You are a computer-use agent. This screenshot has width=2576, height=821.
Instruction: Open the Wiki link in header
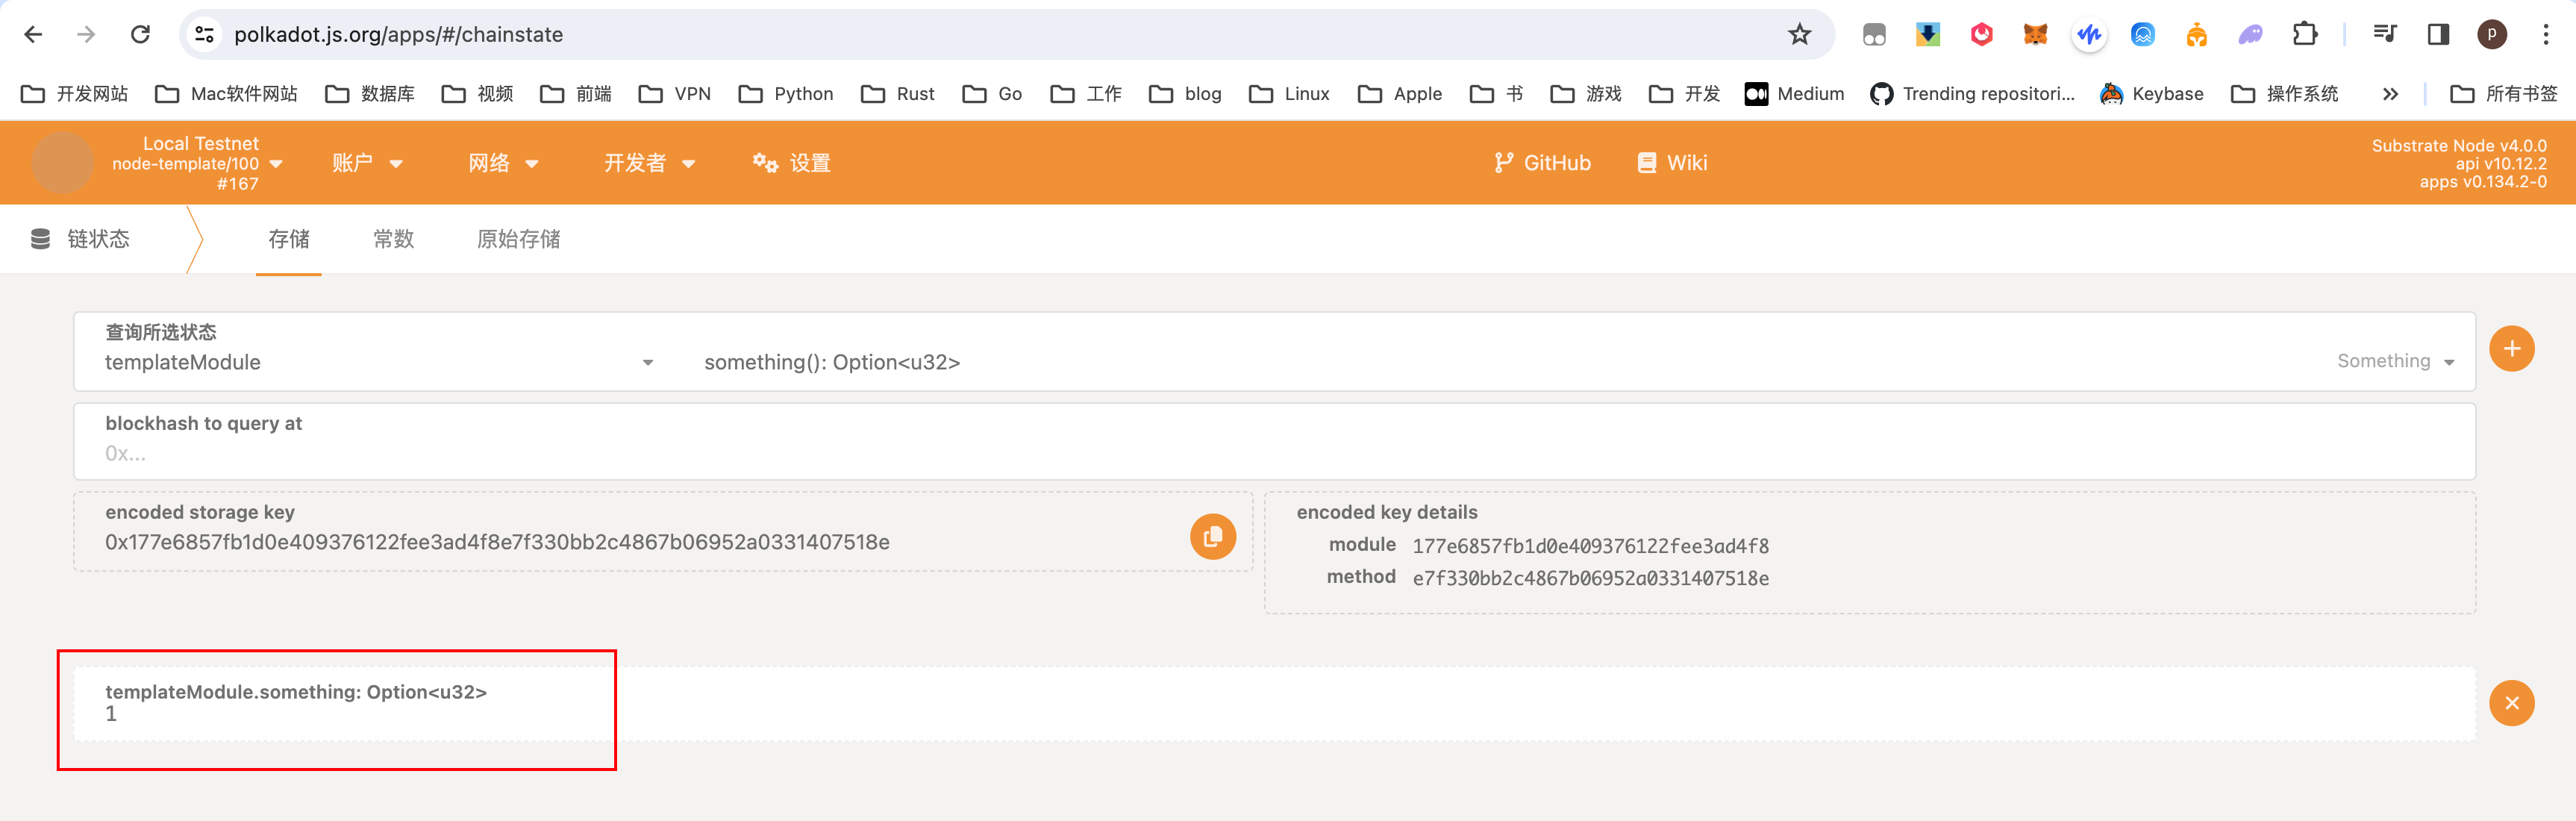coord(1672,163)
